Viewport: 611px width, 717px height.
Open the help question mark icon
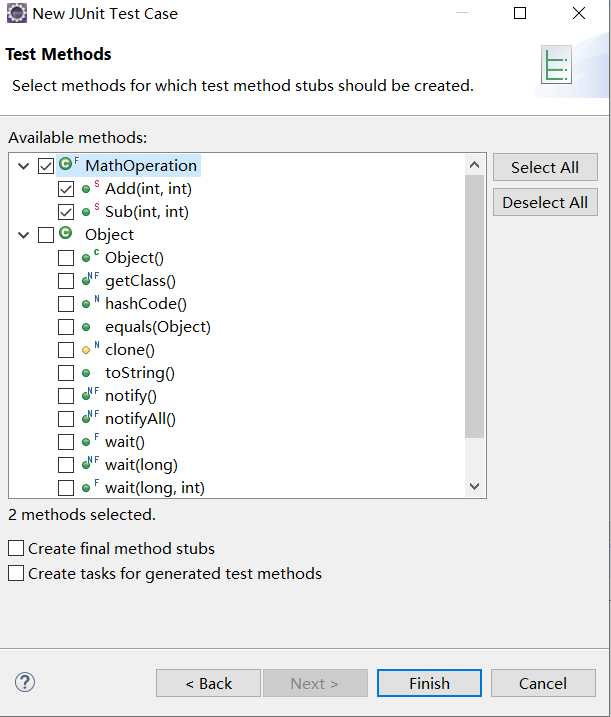coord(25,682)
